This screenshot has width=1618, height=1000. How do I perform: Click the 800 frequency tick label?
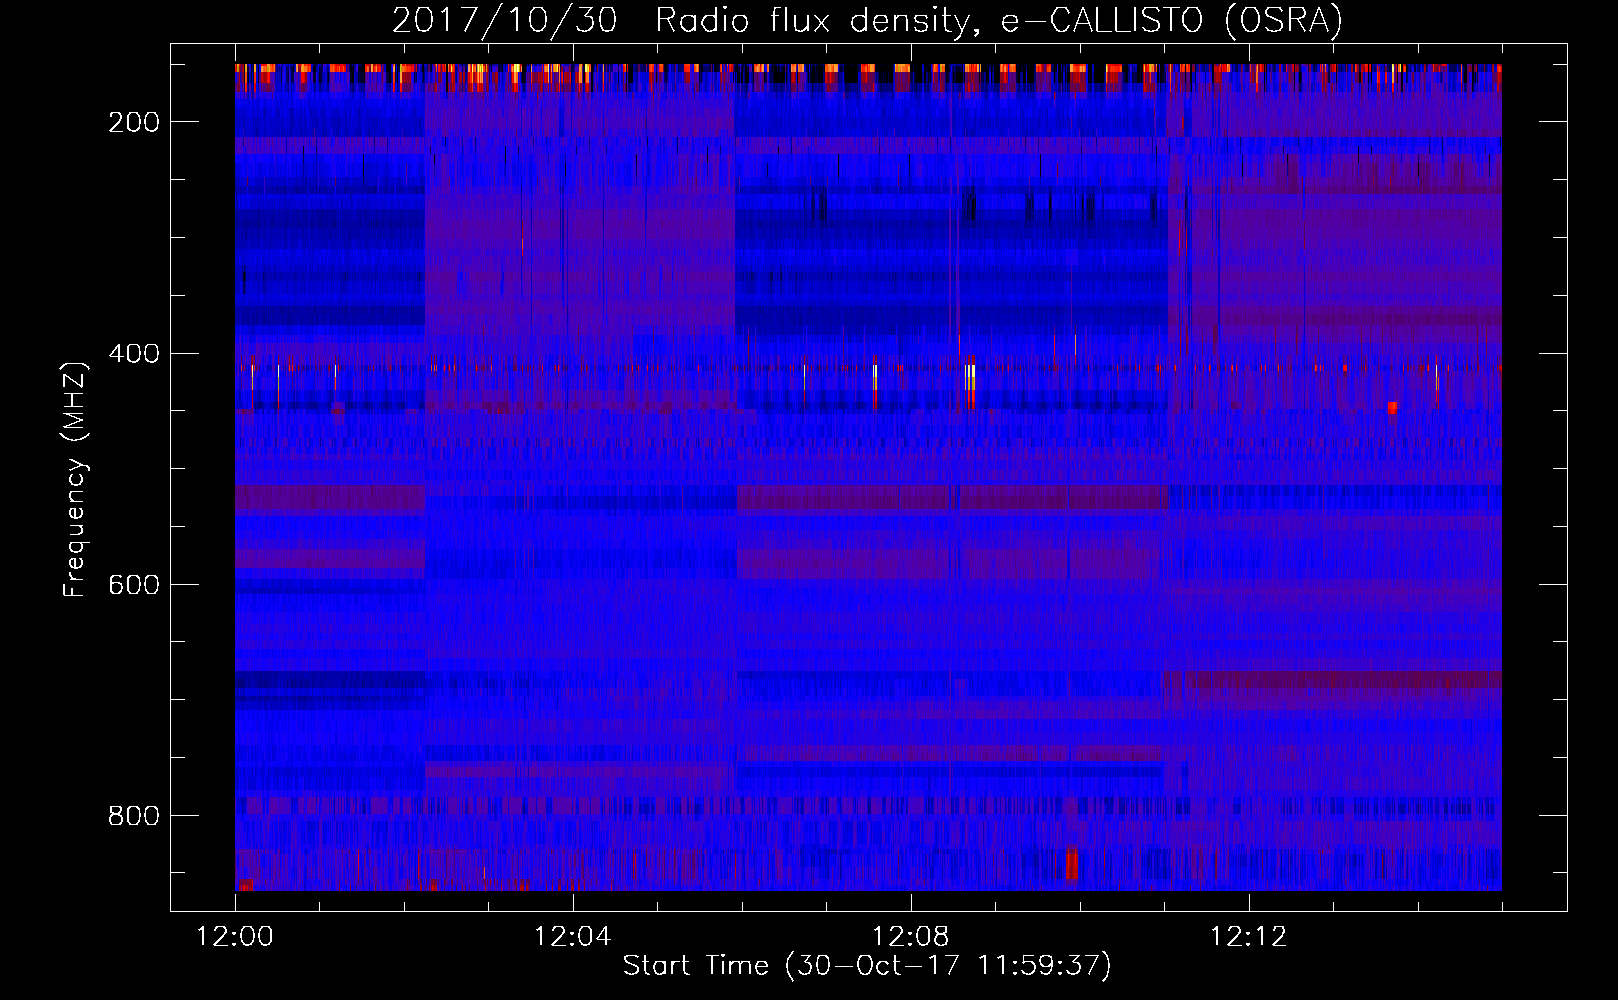134,816
